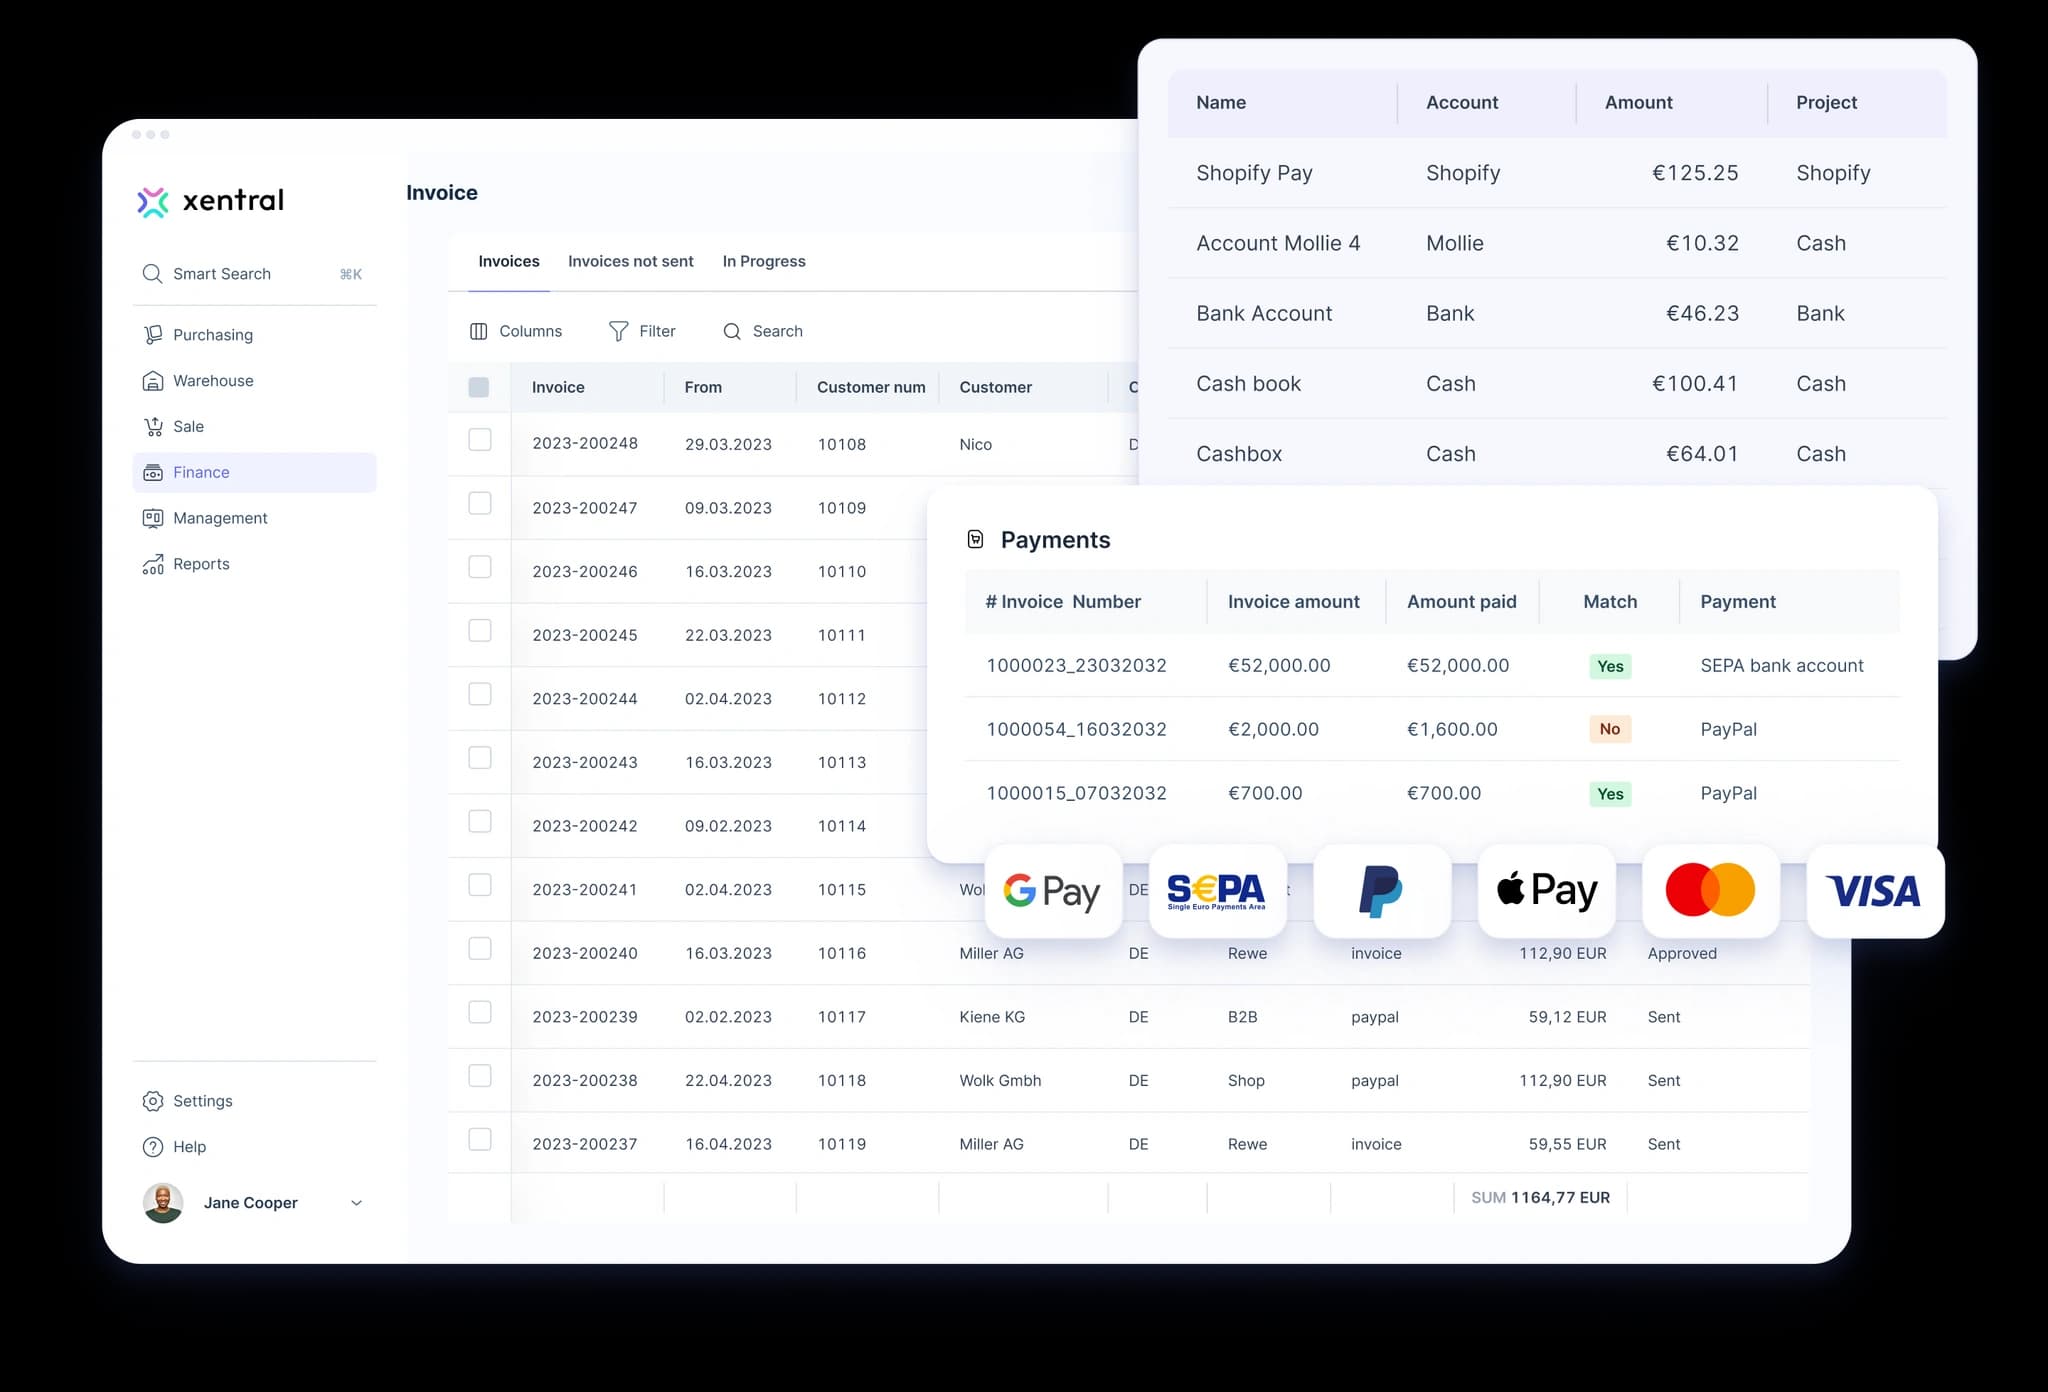Open Finance in the sidebar
Image resolution: width=2048 pixels, height=1392 pixels.
click(x=255, y=473)
